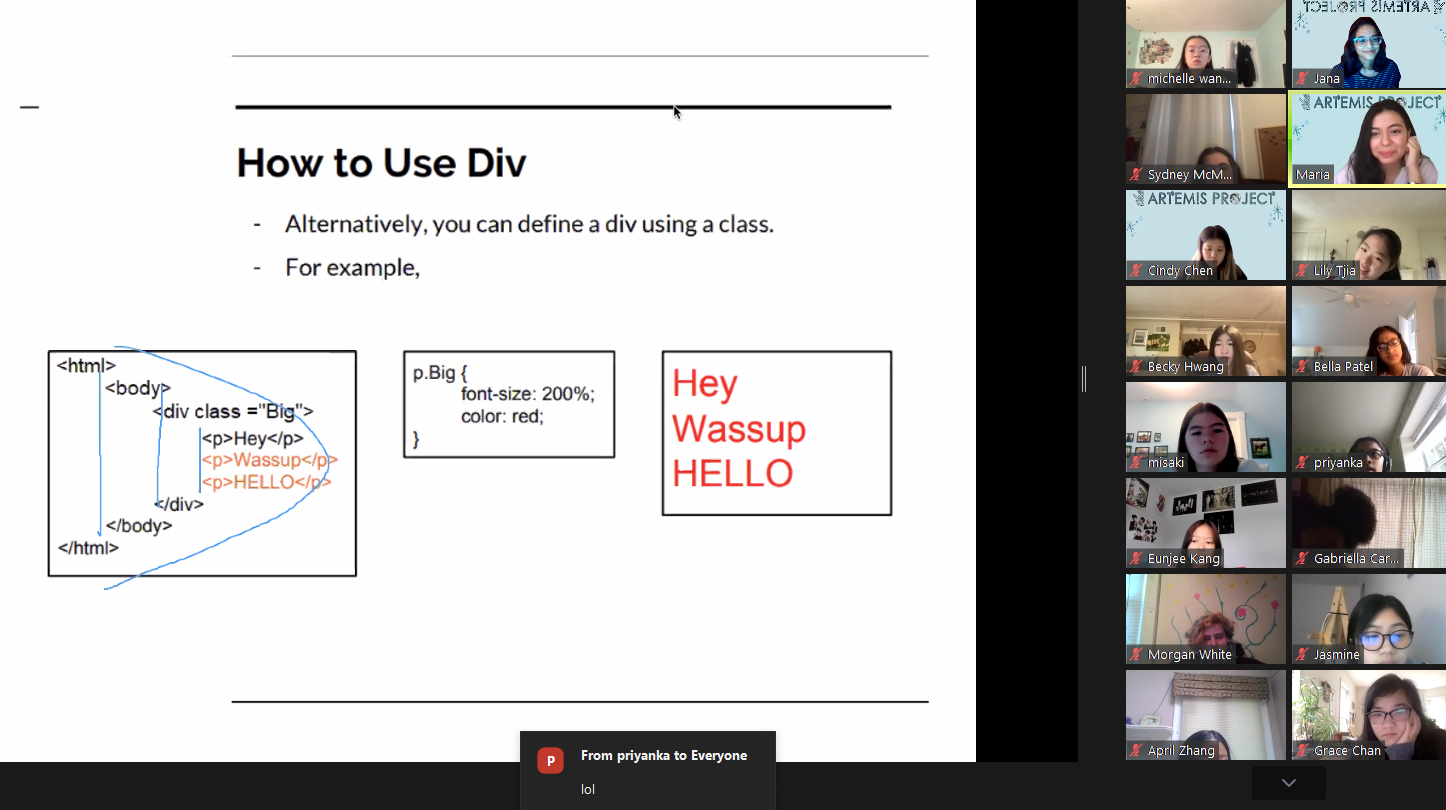Click the 'From priyanka to Everyone' header text
1446x810 pixels.
pyautogui.click(x=664, y=755)
